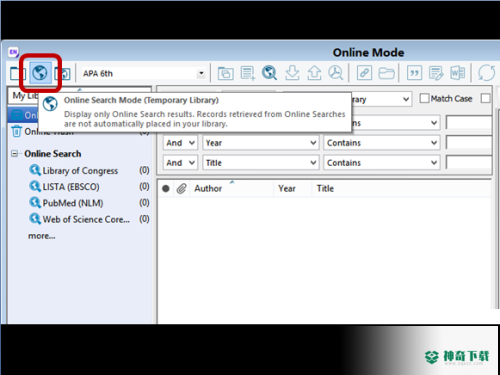Click Online Trash bin icon

tap(16, 131)
